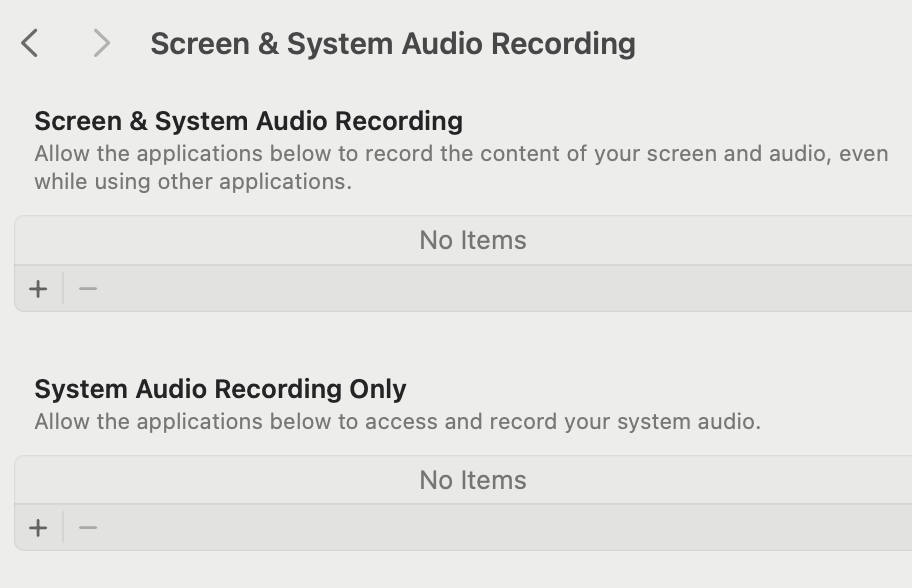
Task: Click divider between plus and minus in second list
Action: (63, 528)
